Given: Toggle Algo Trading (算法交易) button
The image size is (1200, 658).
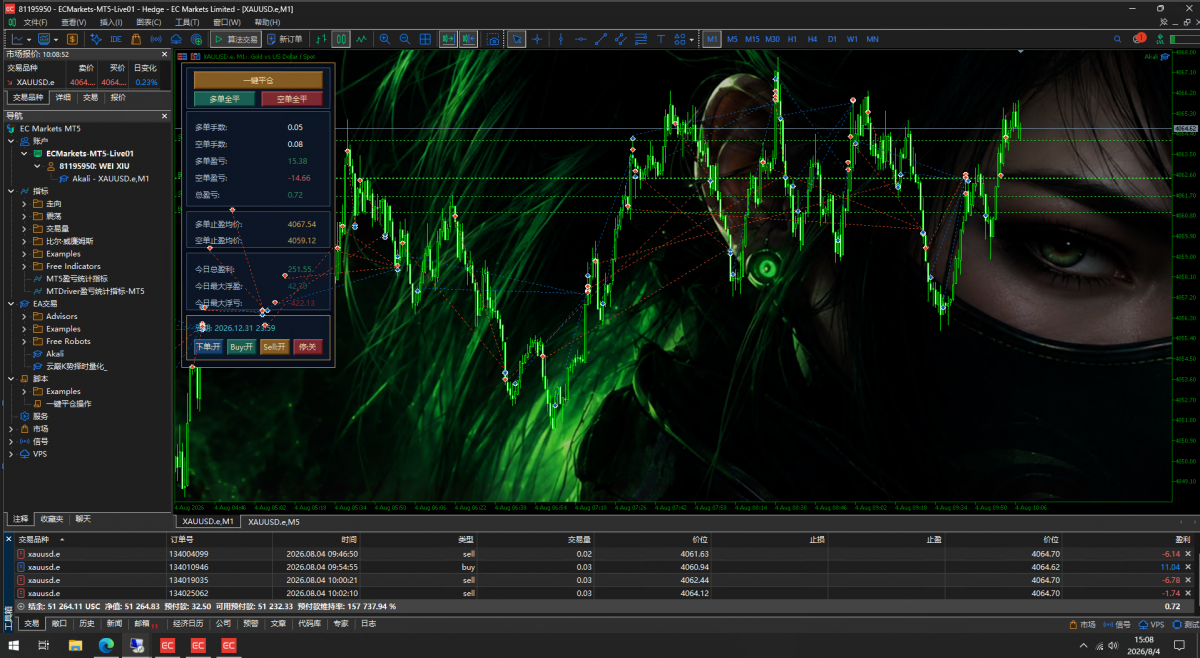Looking at the screenshot, I should [236, 39].
